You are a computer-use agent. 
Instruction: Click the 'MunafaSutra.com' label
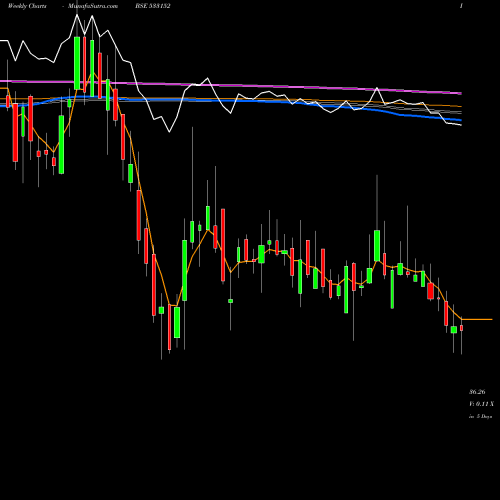93,6
